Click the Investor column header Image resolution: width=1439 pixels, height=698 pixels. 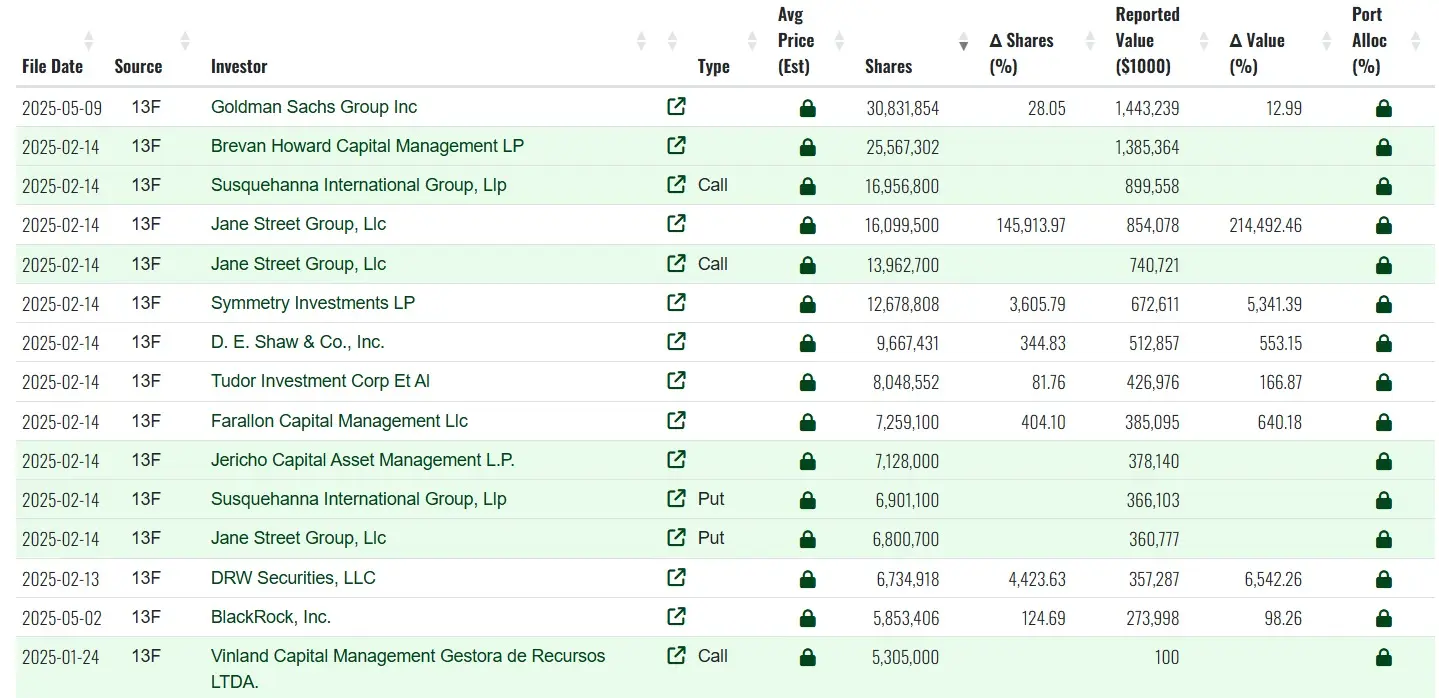coord(239,66)
